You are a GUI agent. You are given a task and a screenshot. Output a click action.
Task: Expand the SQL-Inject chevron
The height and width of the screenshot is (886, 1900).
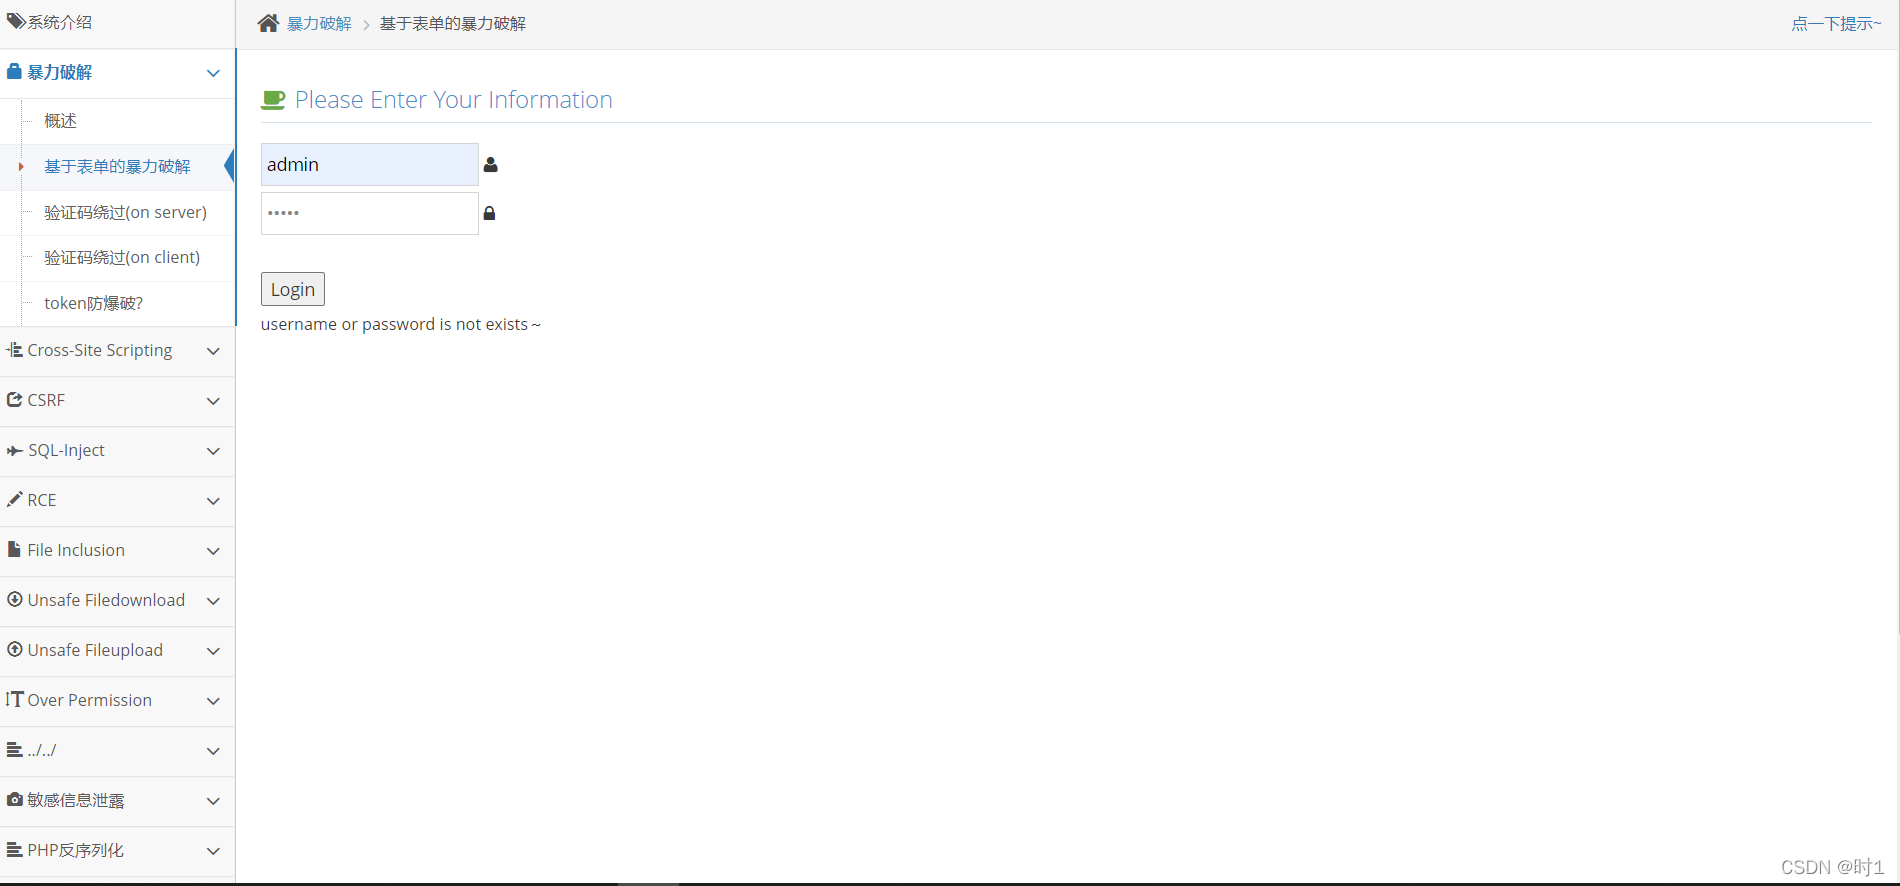(x=213, y=451)
